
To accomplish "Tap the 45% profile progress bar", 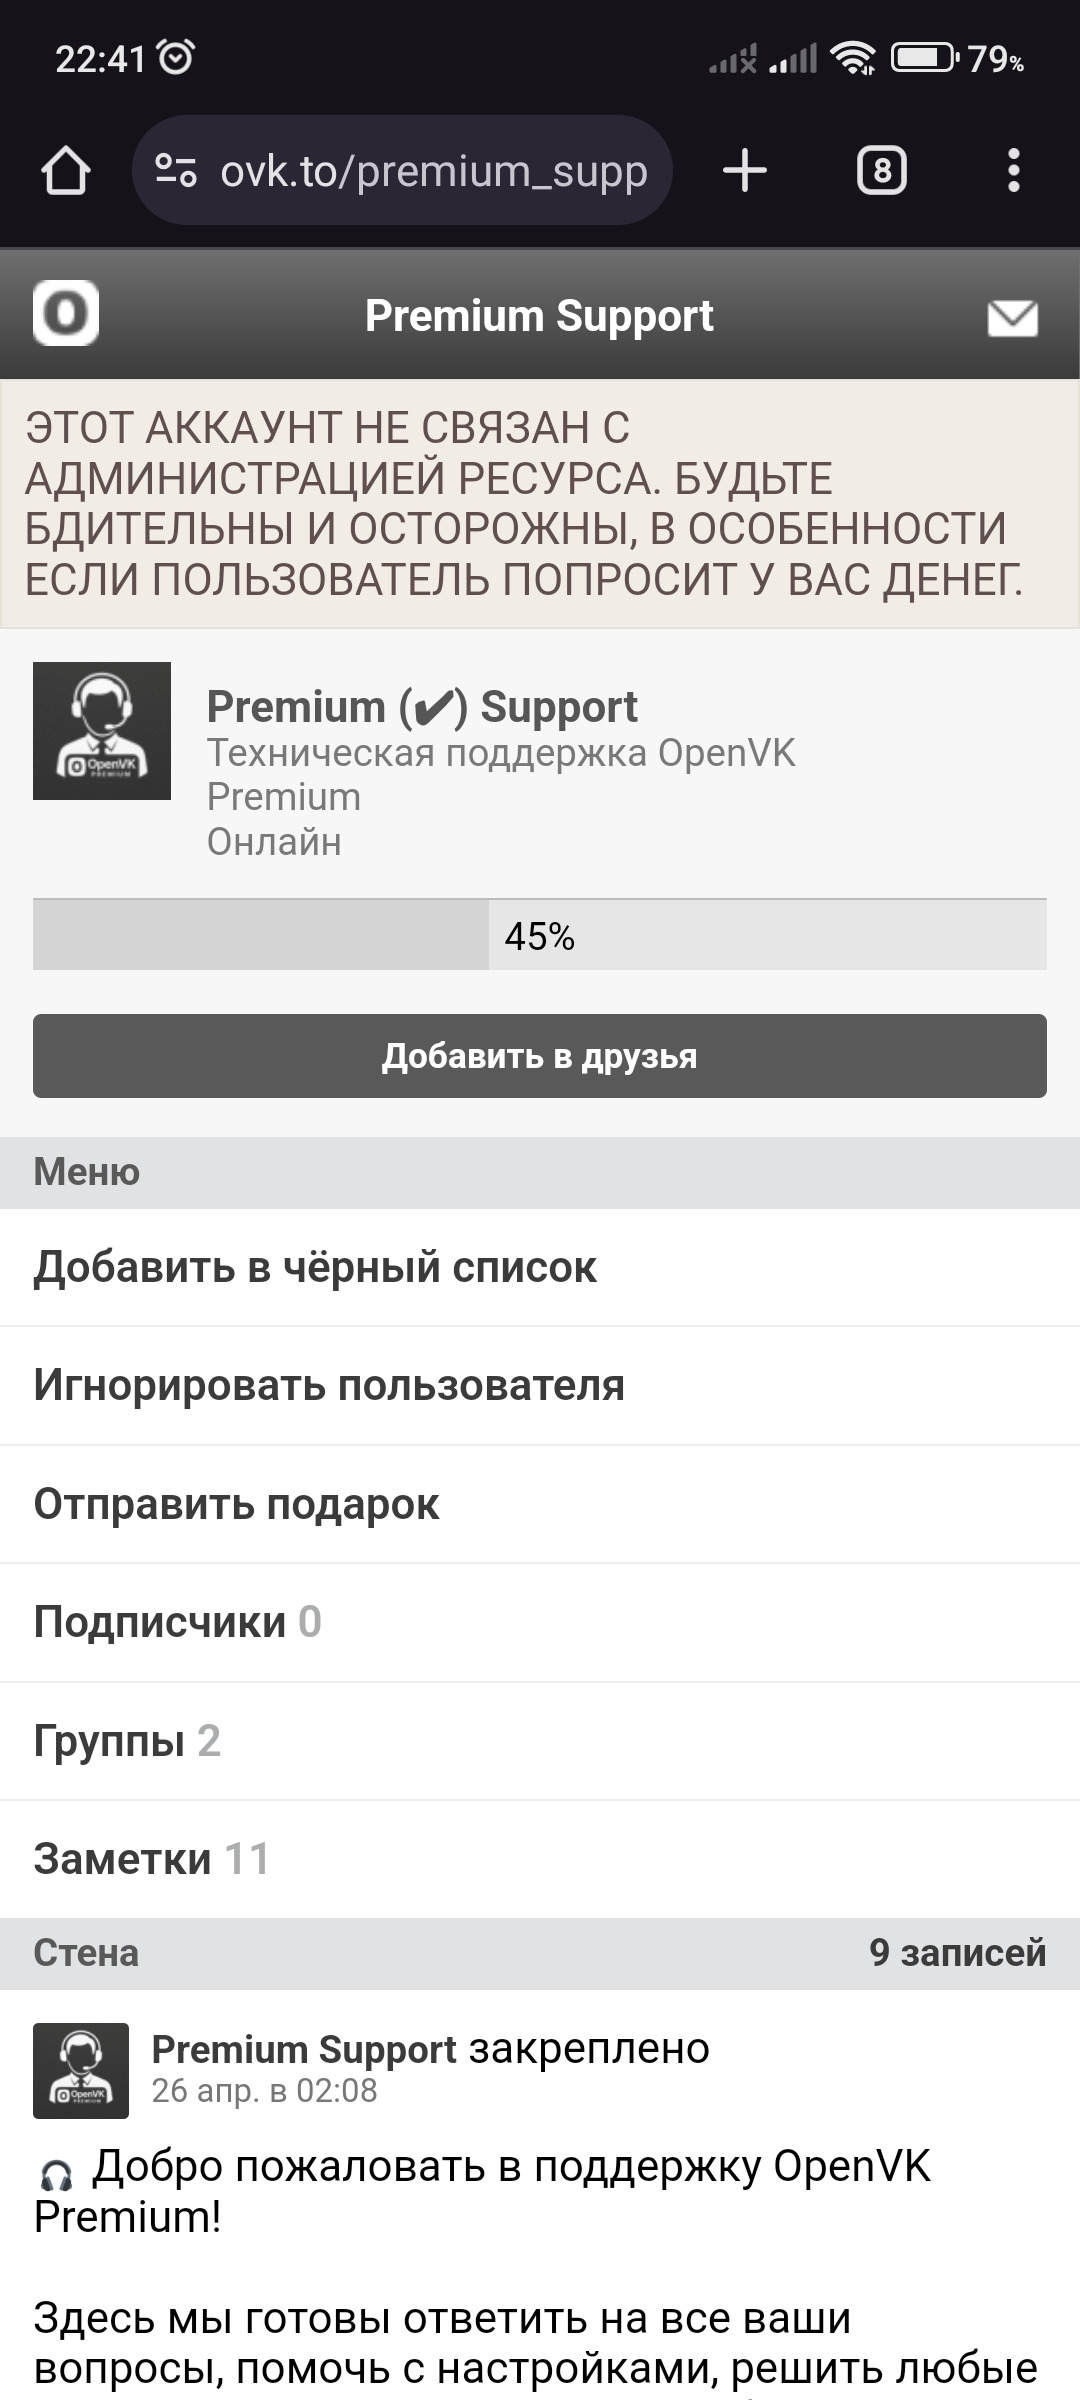I will 540,935.
